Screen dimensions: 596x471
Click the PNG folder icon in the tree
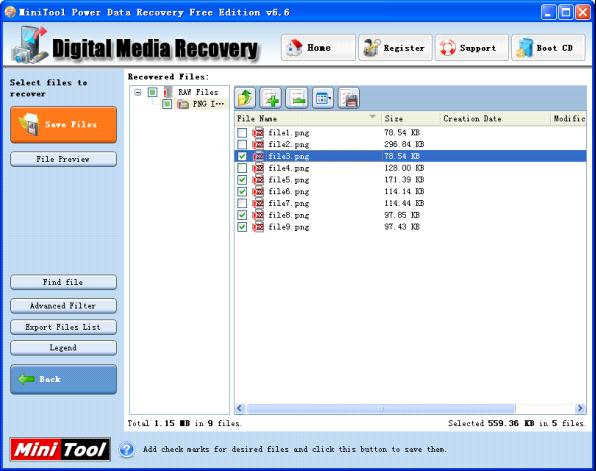click(x=183, y=104)
